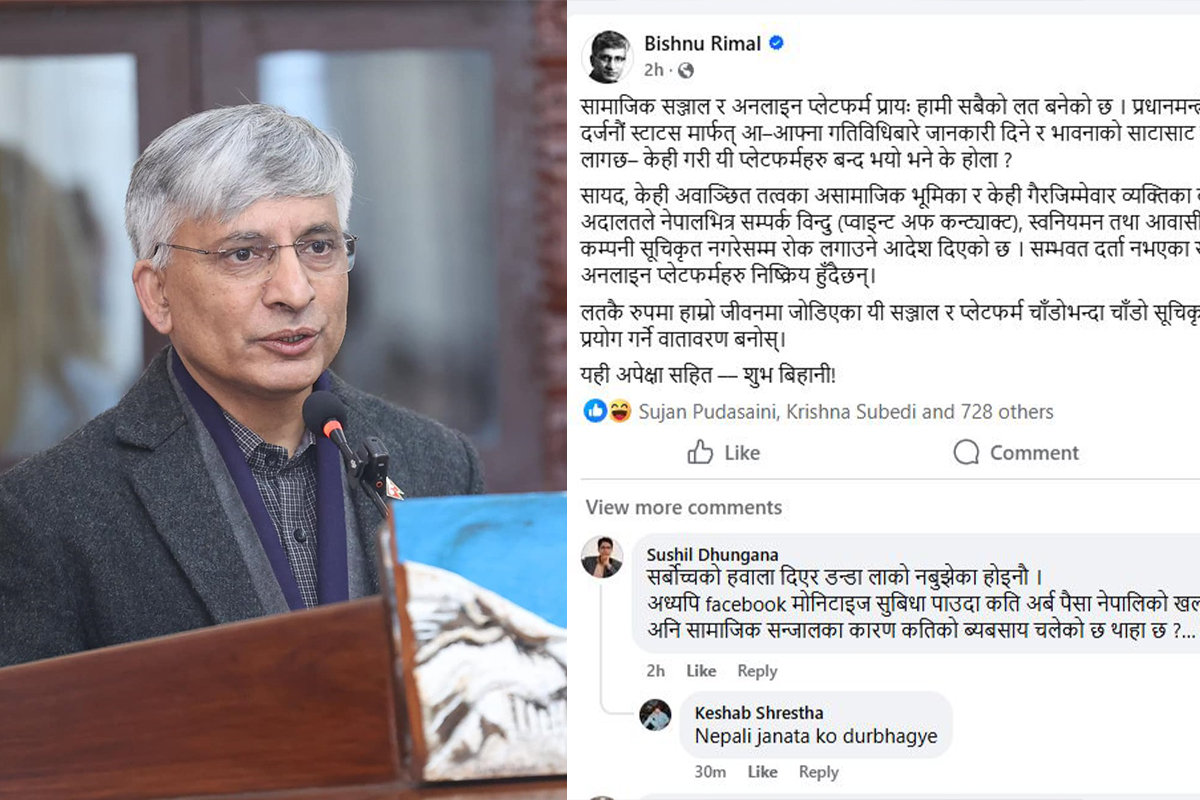Open the post's 2h timestamp
1200x800 pixels.
(654, 70)
